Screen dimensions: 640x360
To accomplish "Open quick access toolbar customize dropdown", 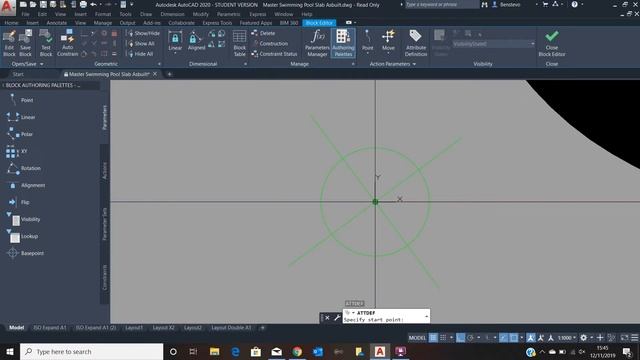I will 132,4.
